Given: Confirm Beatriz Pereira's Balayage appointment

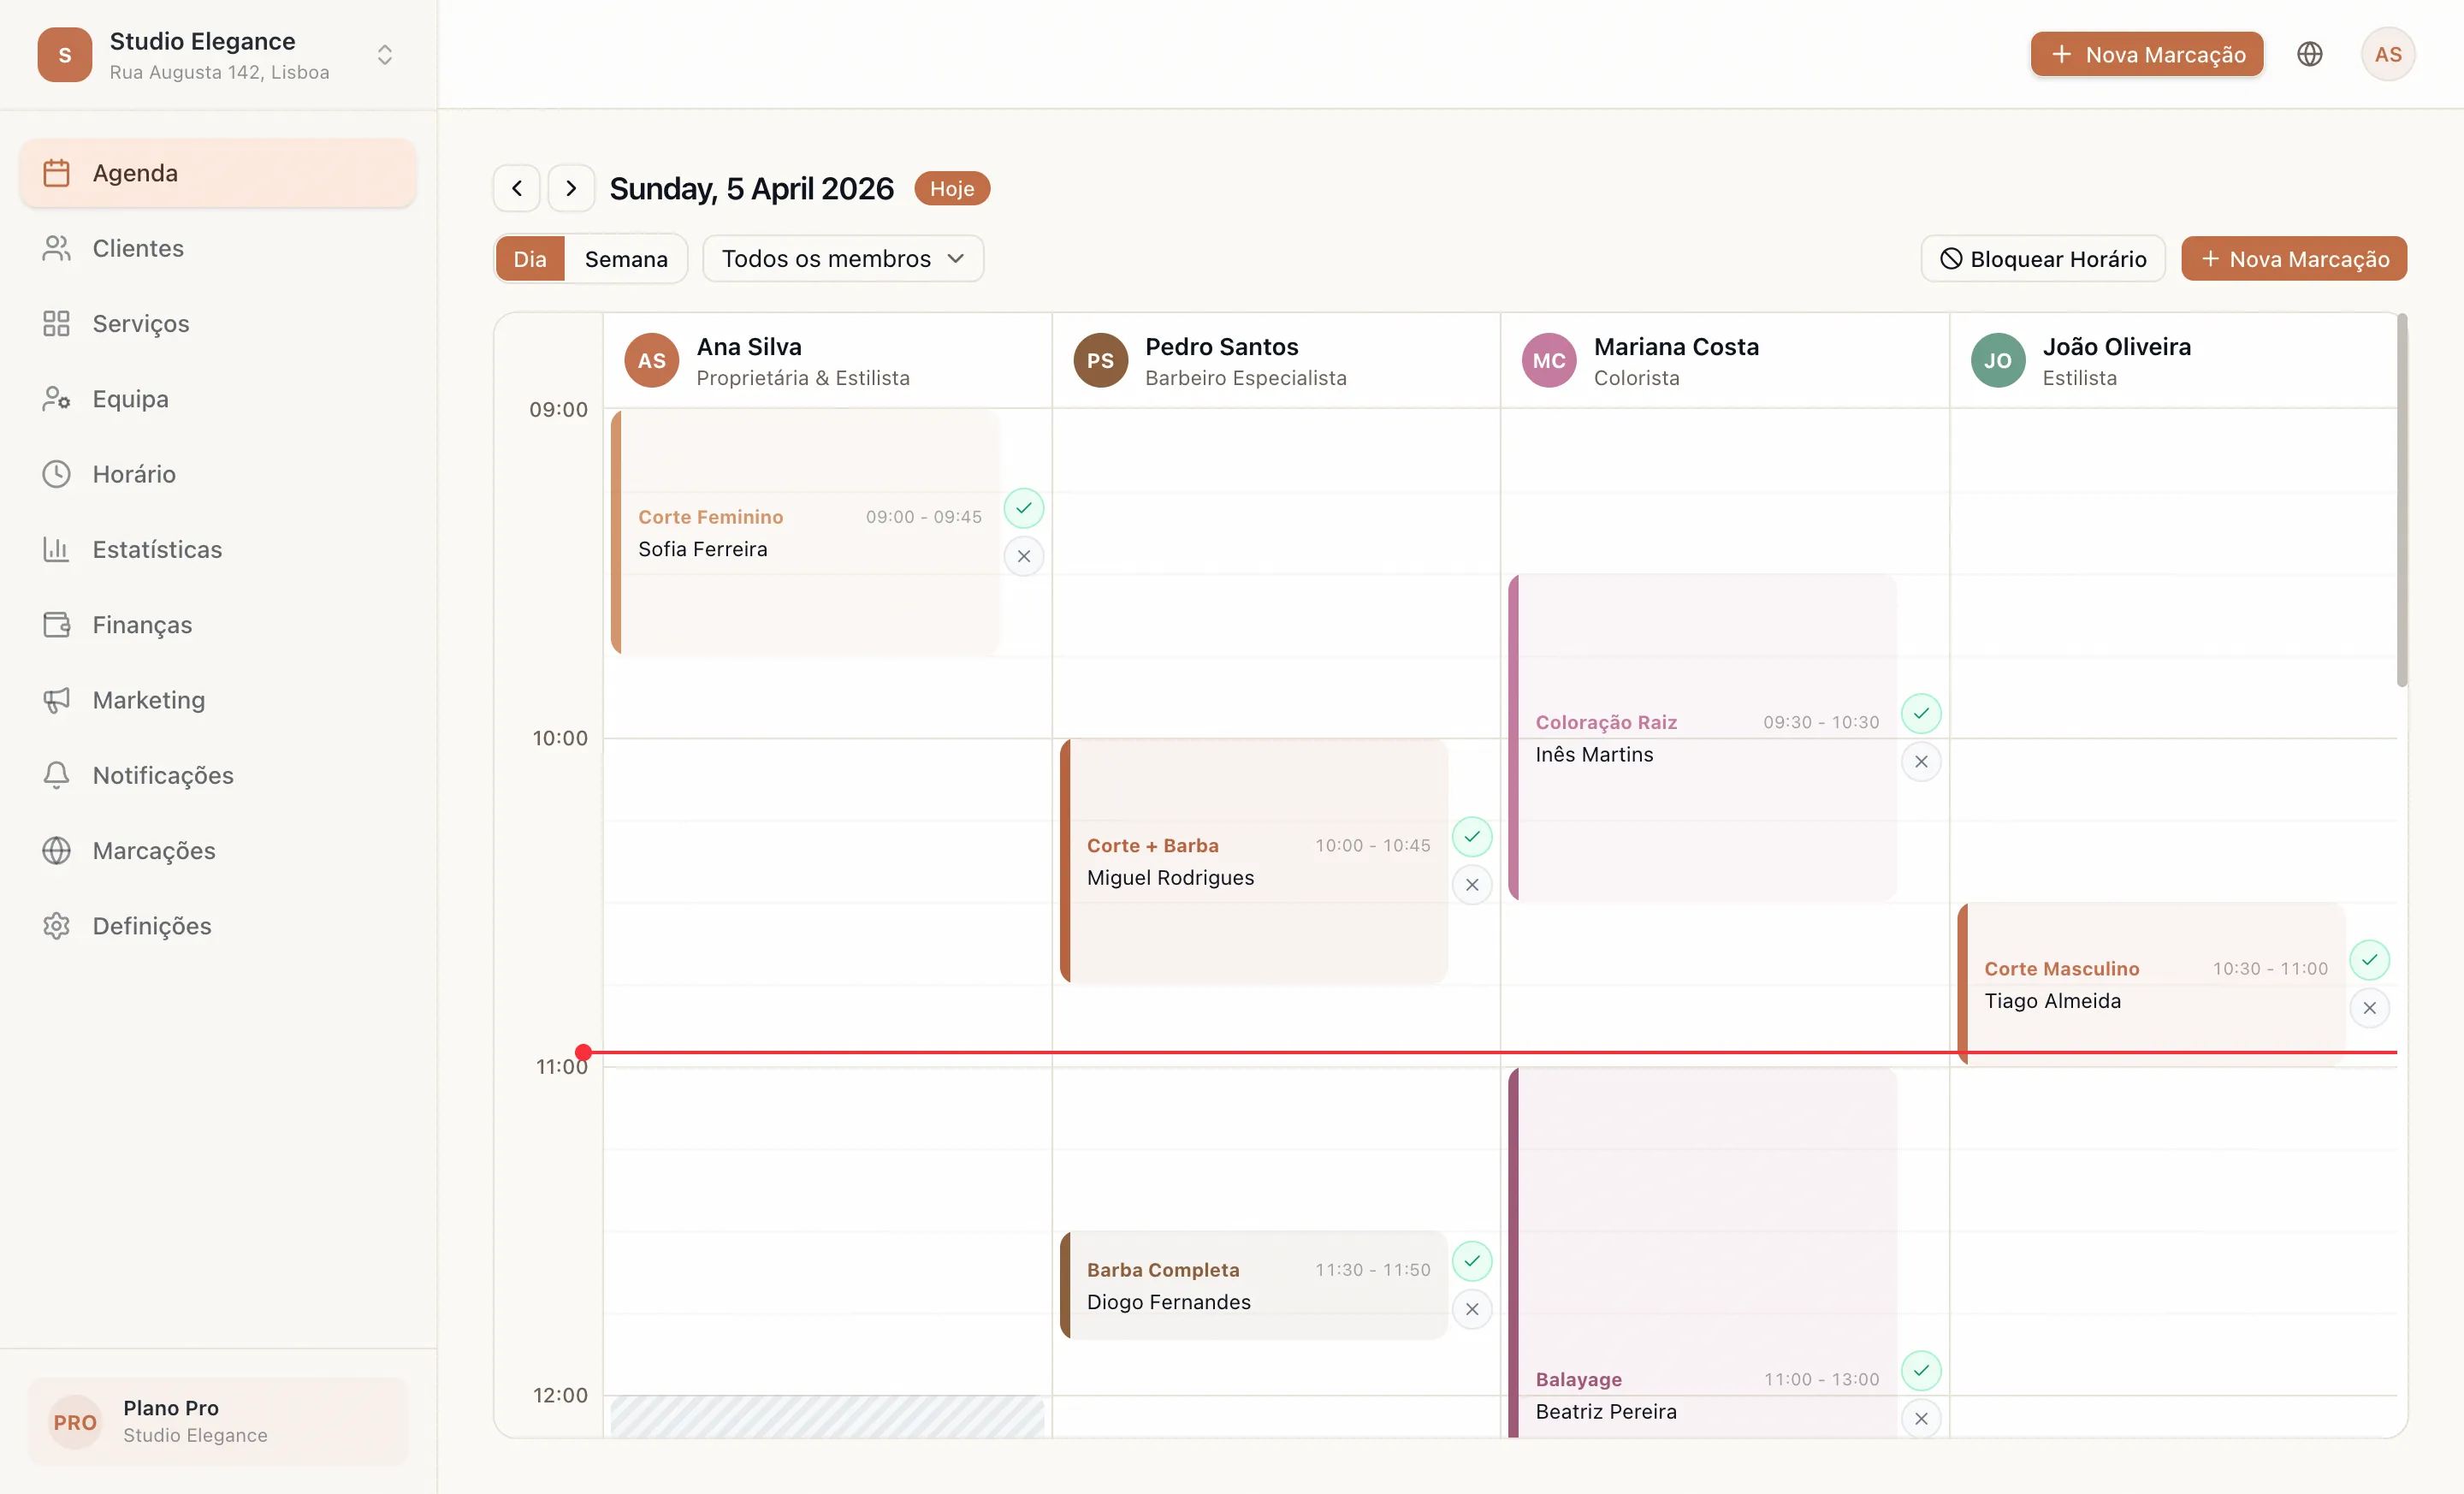Looking at the screenshot, I should (1921, 1370).
